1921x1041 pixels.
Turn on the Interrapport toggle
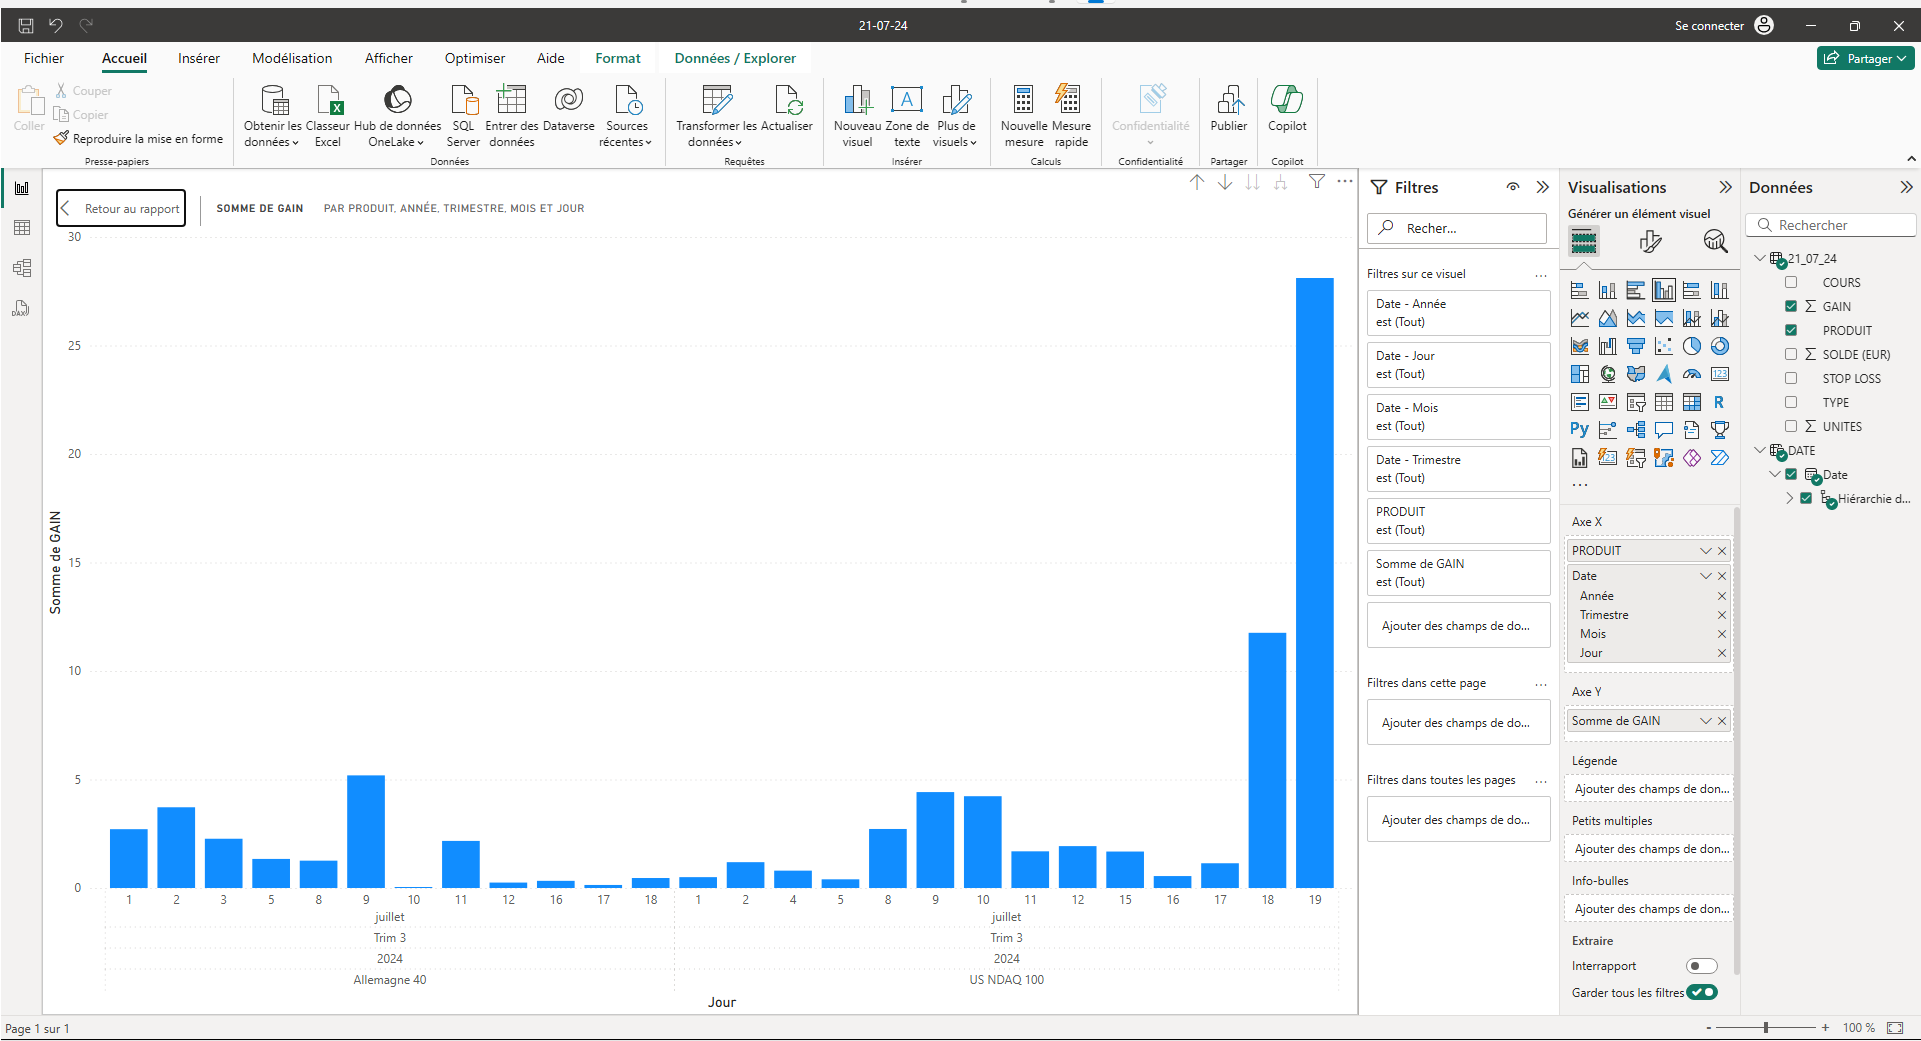(x=1702, y=966)
